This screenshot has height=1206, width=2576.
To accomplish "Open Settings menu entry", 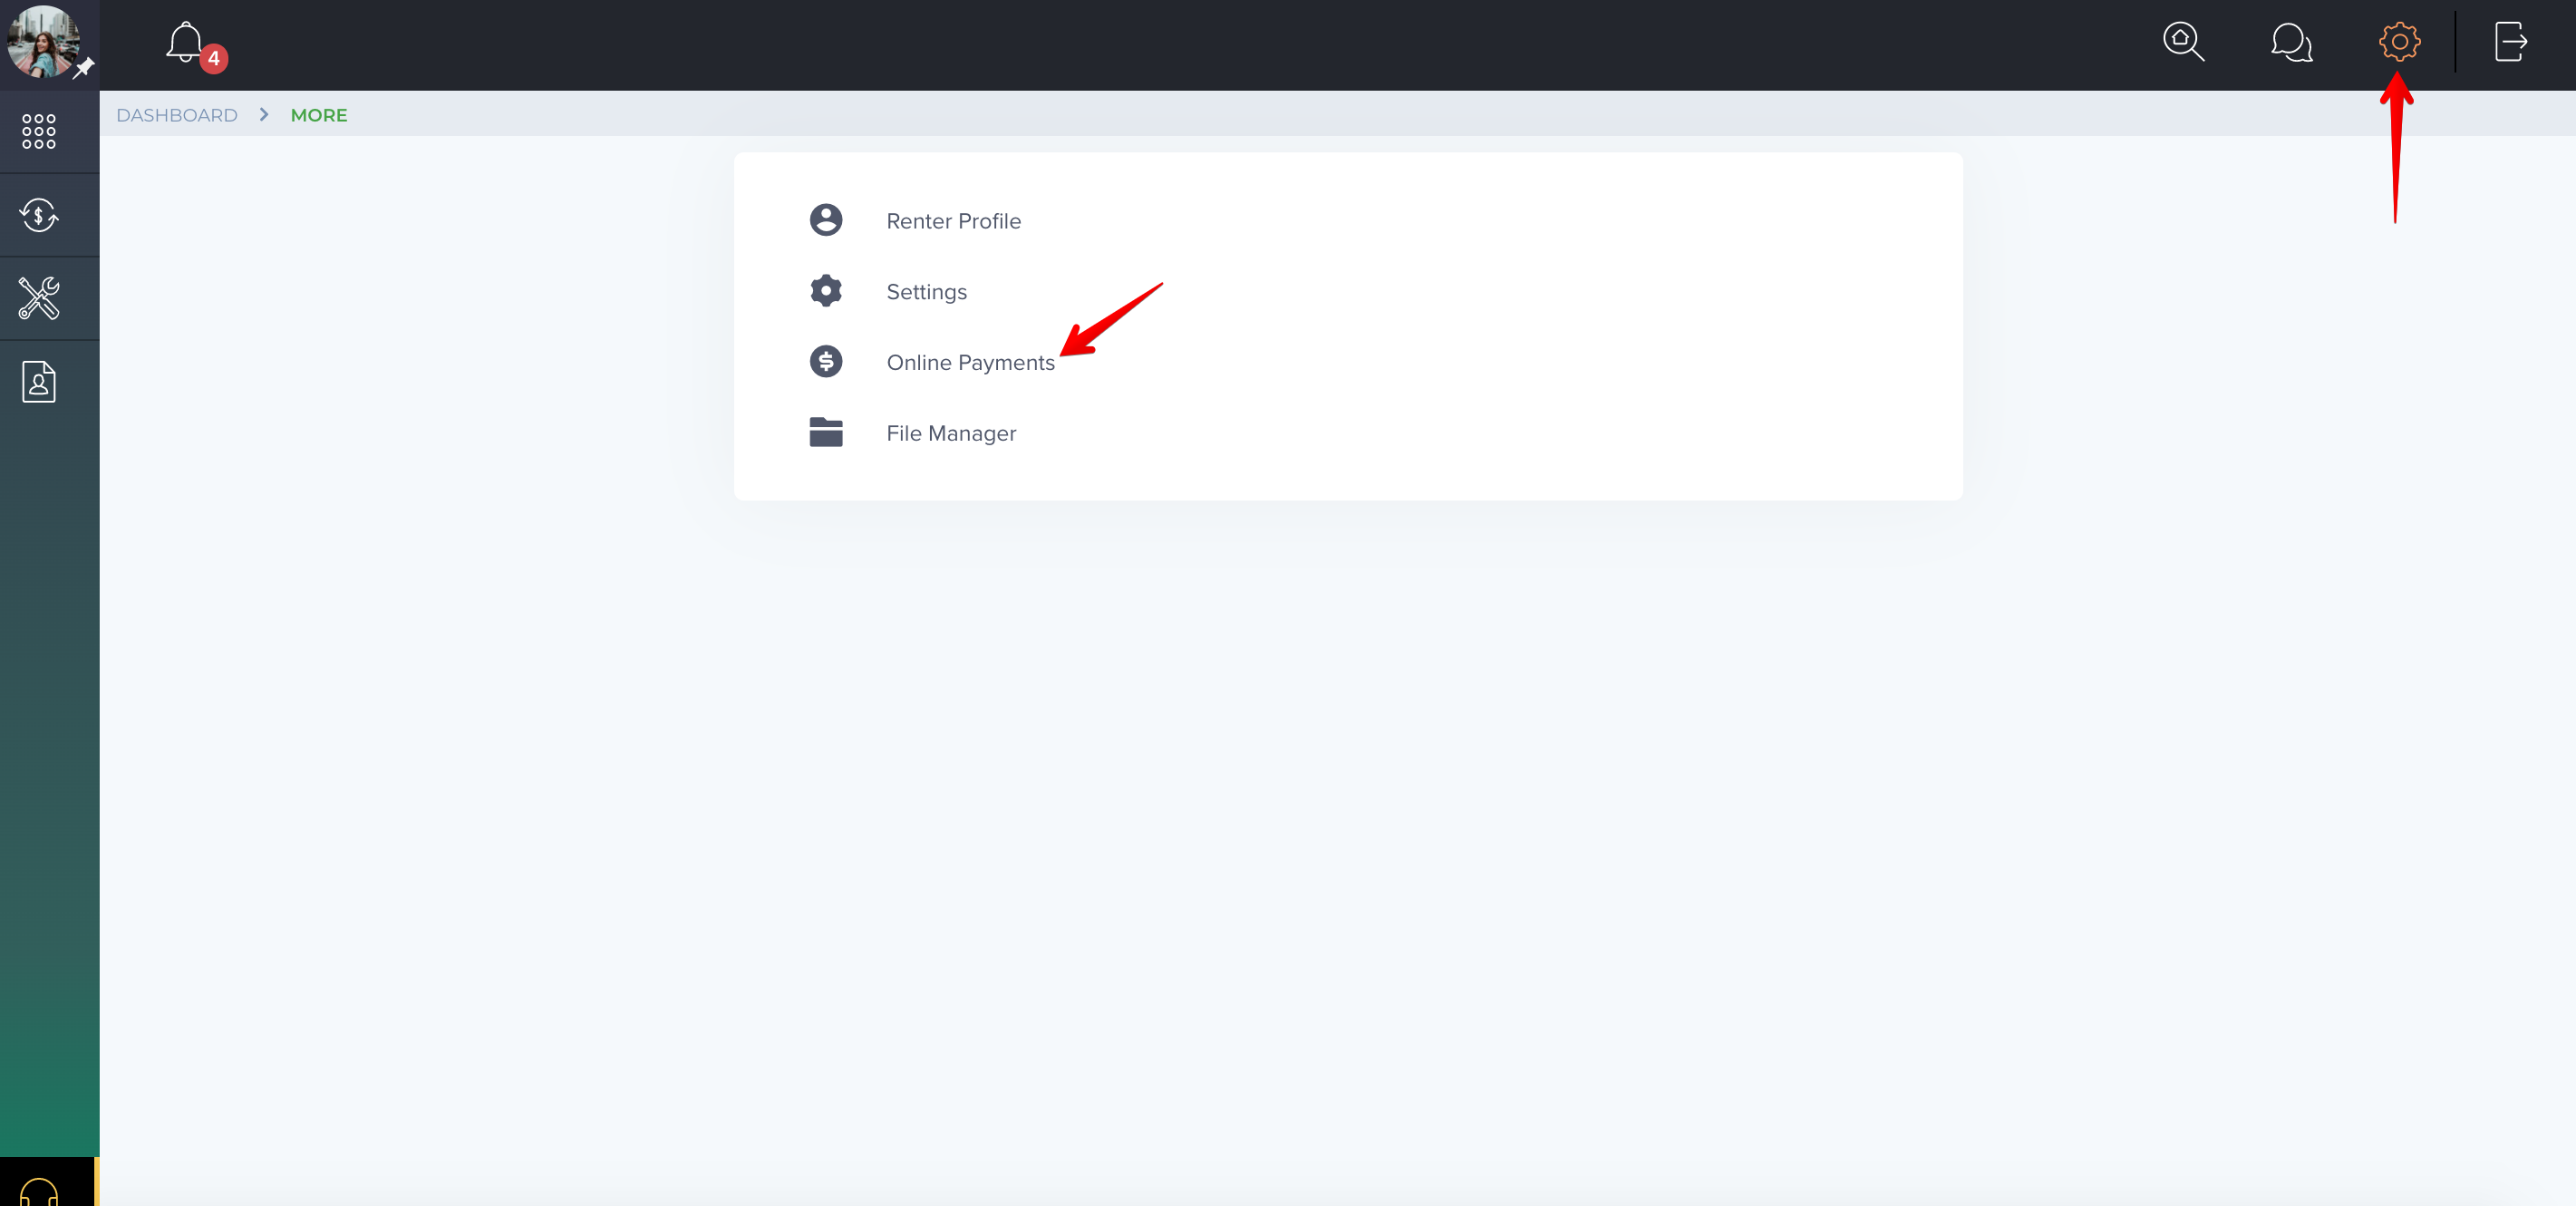I will (926, 292).
